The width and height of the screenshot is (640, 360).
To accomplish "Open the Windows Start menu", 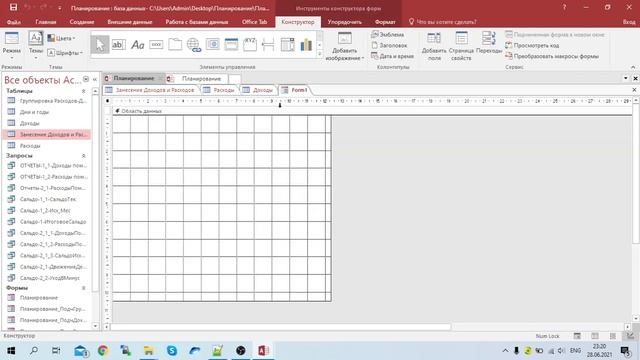I will [x=11, y=351].
